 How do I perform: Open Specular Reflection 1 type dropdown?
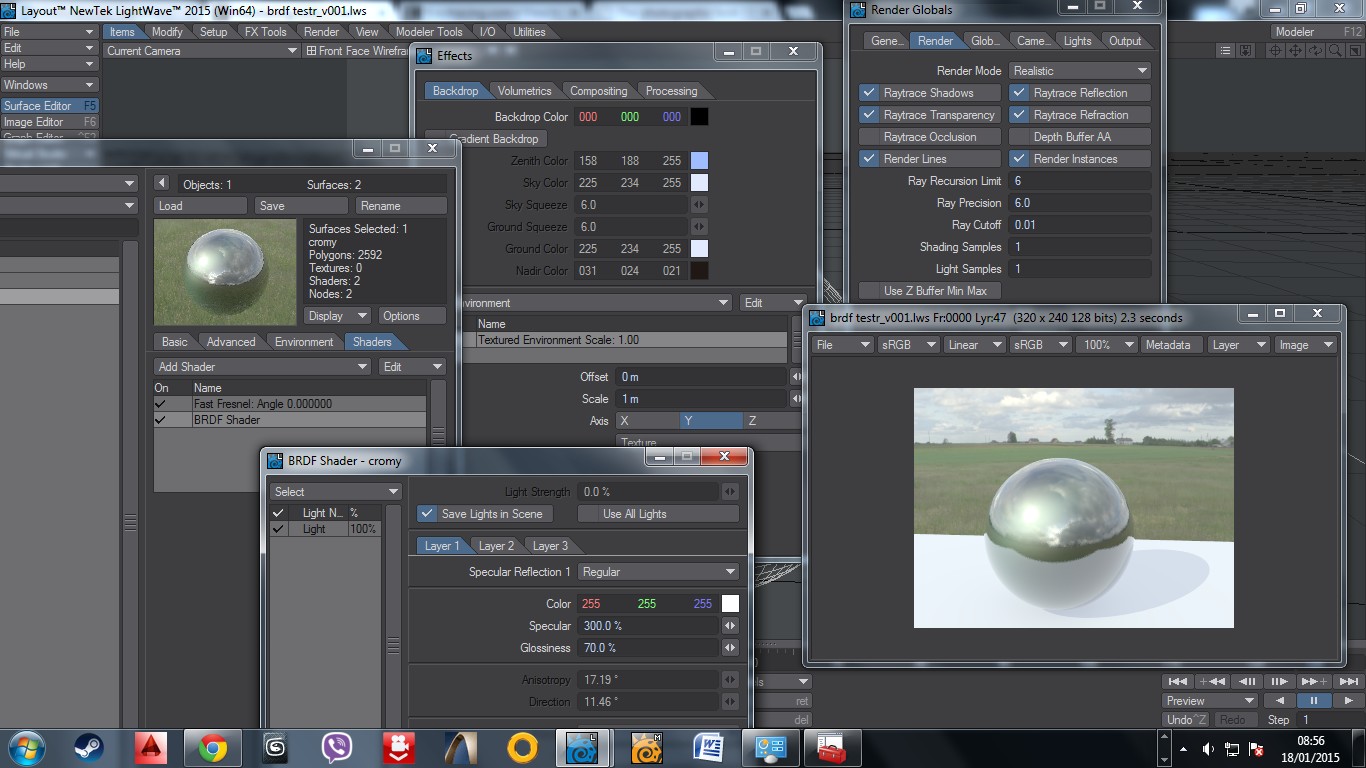pyautogui.click(x=658, y=572)
